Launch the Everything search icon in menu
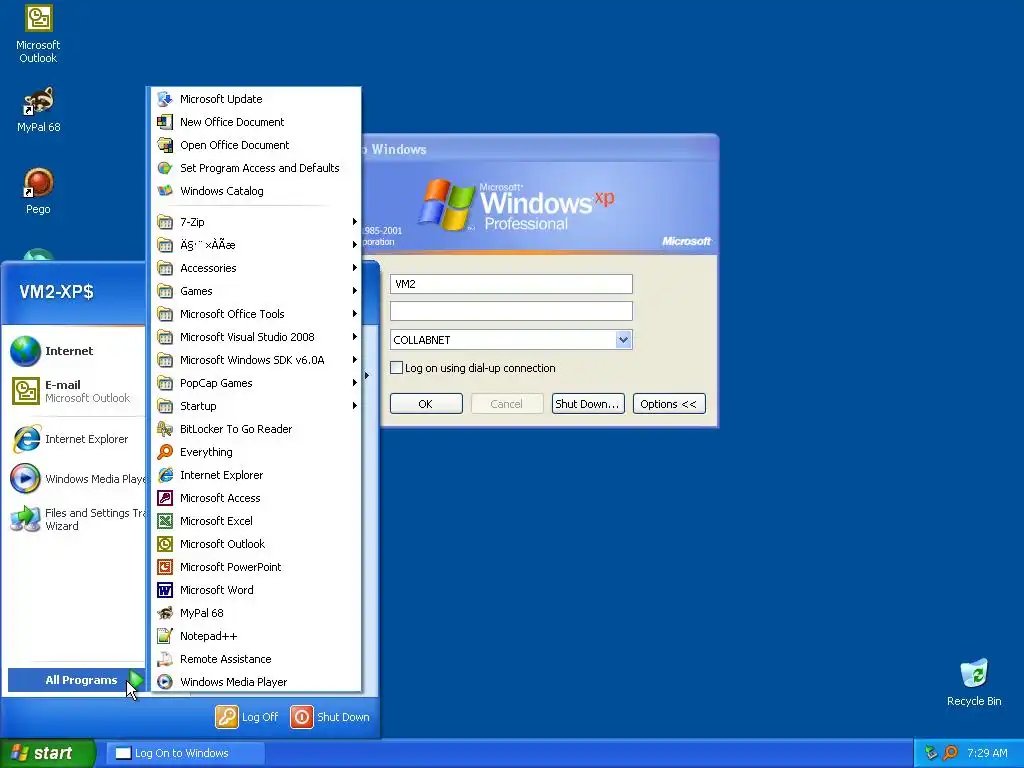Viewport: 1024px width, 768px height. point(165,452)
